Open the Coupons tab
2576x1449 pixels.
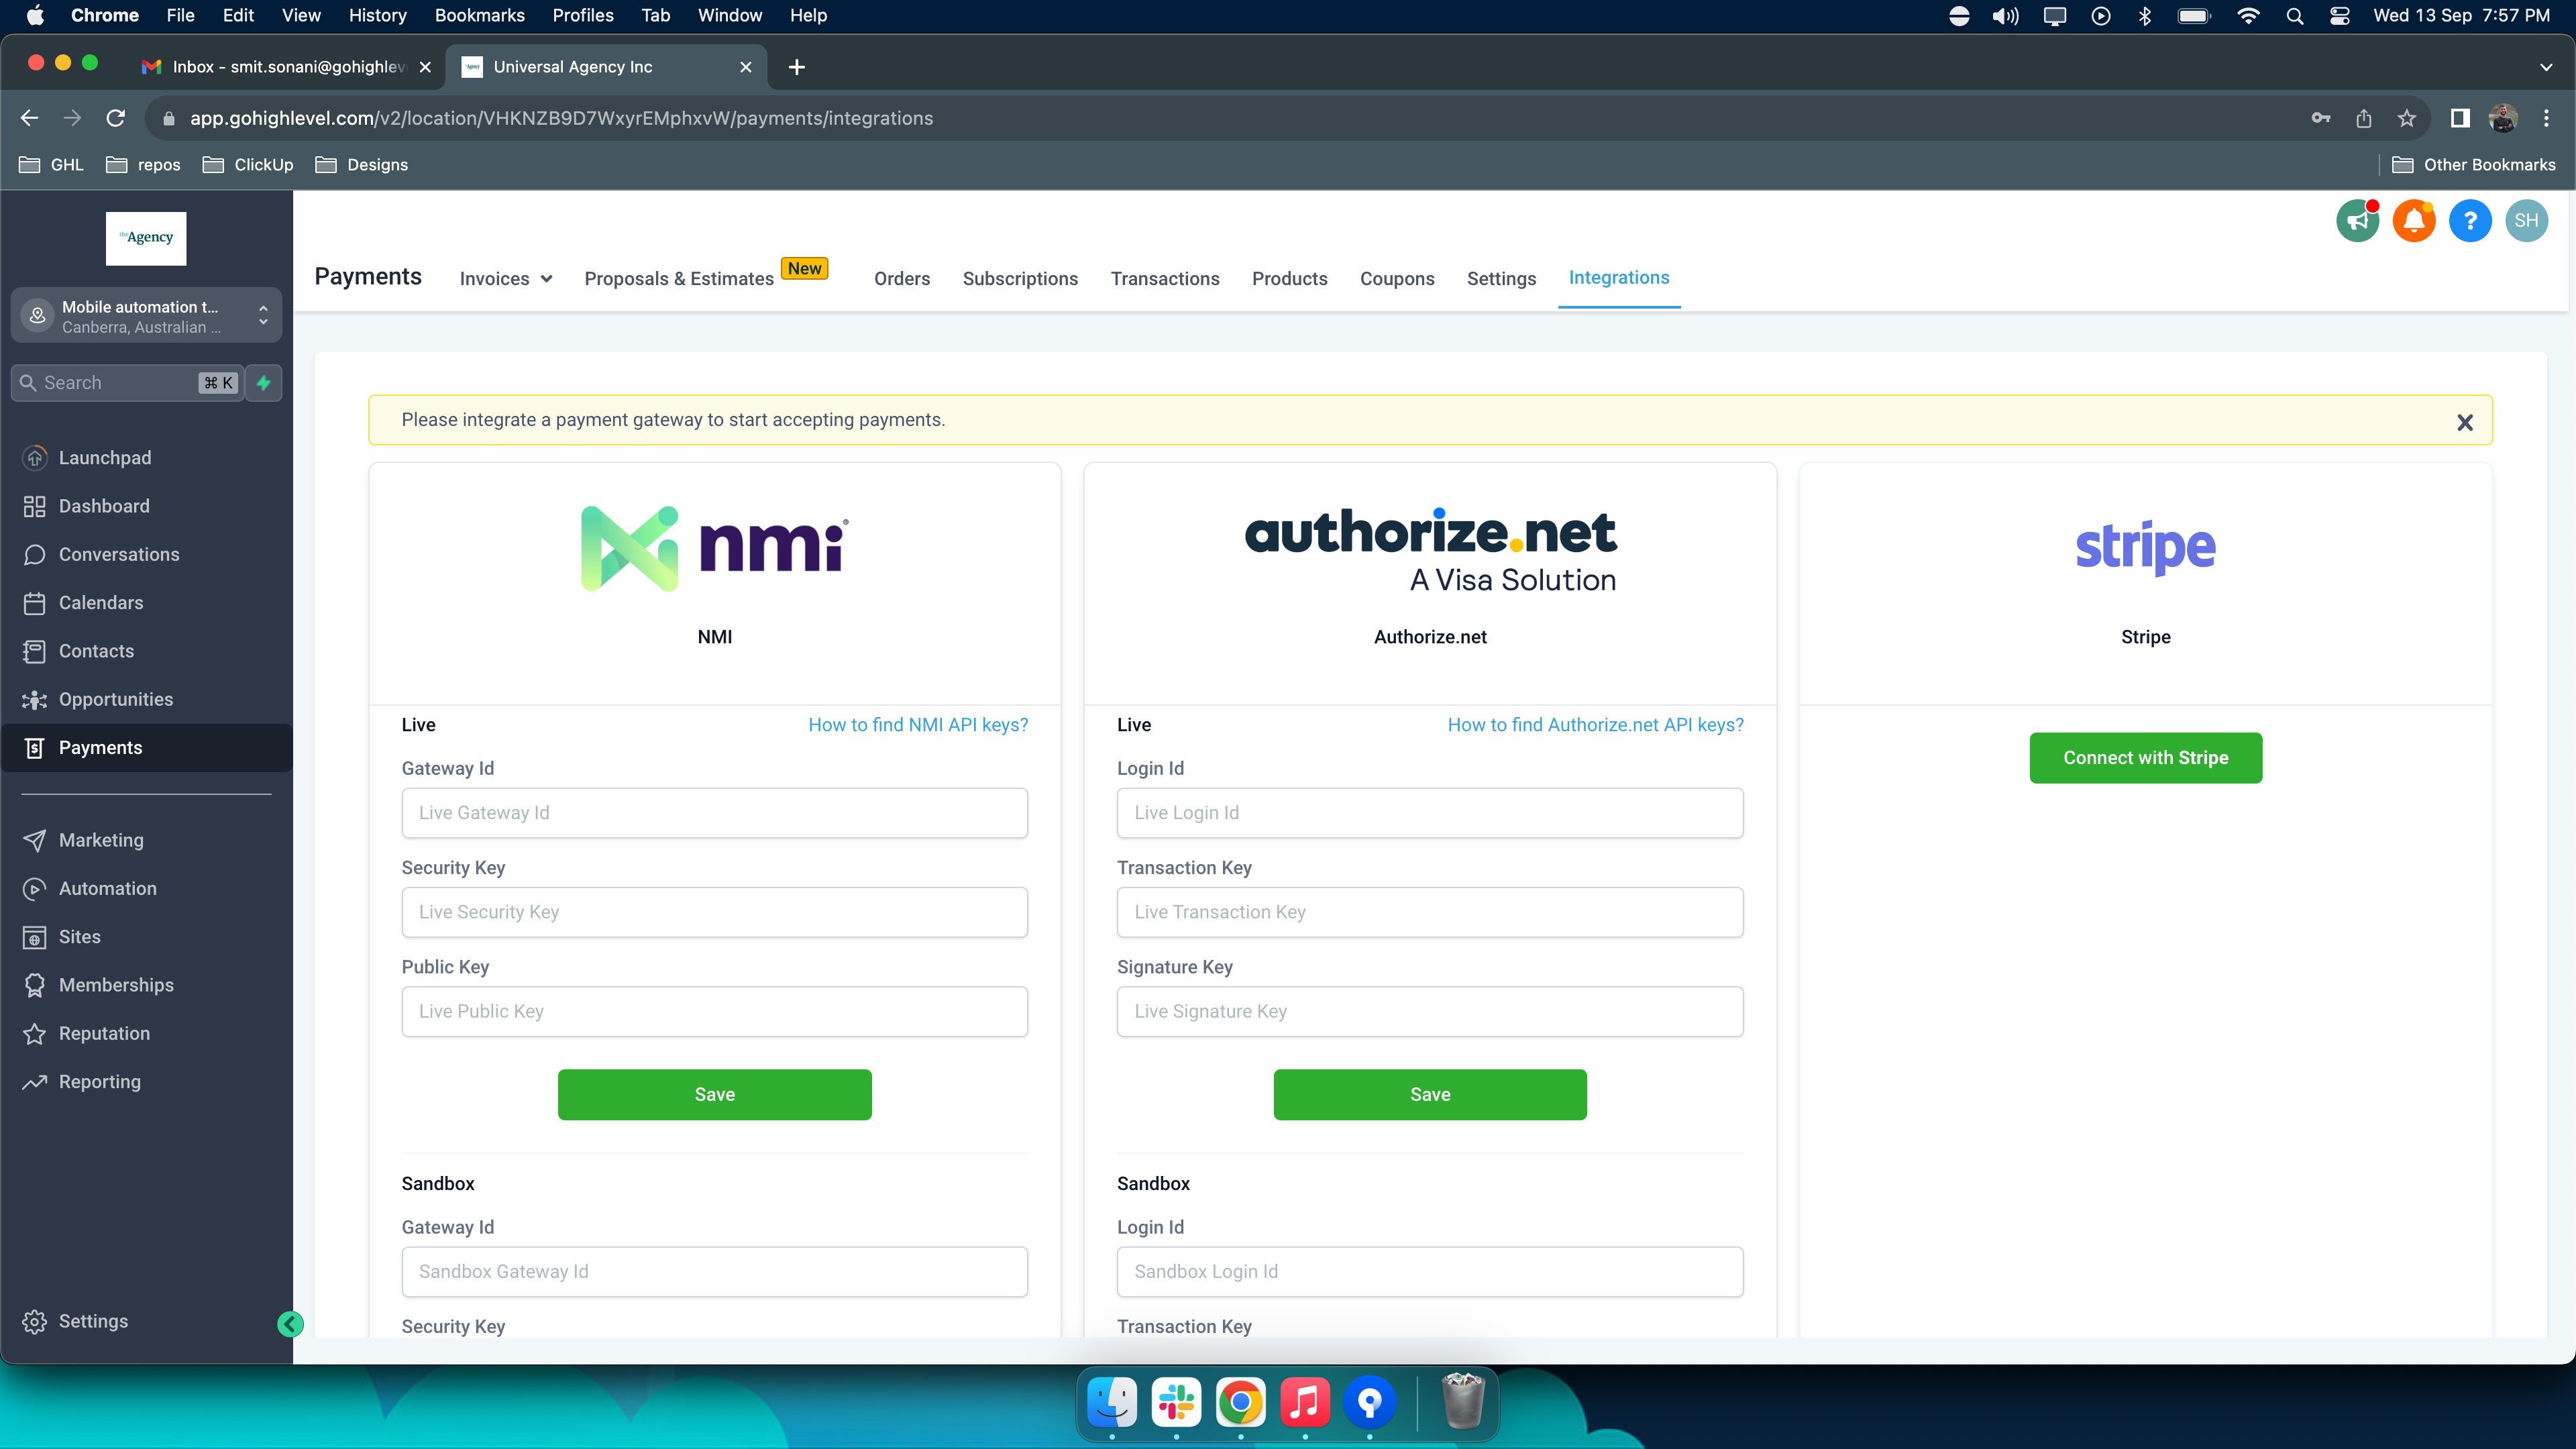pos(1396,279)
